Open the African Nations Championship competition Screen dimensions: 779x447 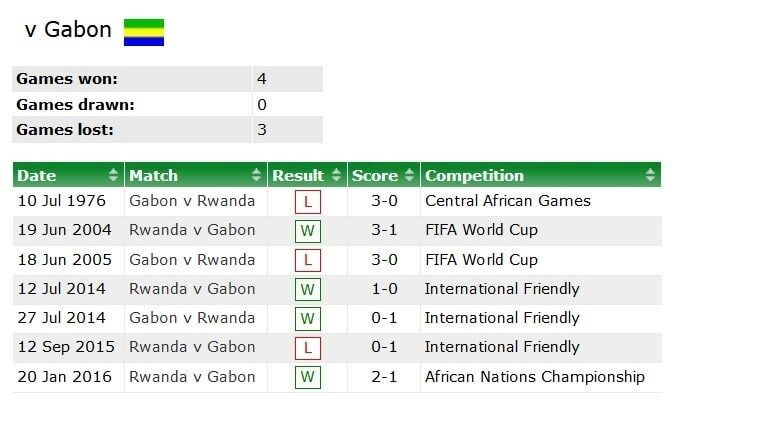pos(535,377)
